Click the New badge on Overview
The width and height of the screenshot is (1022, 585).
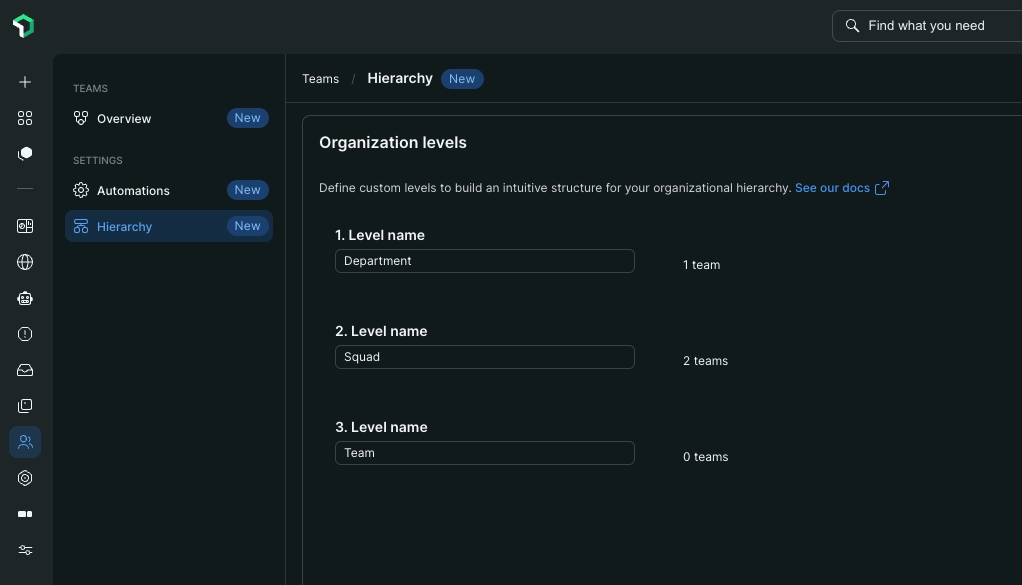pos(248,118)
